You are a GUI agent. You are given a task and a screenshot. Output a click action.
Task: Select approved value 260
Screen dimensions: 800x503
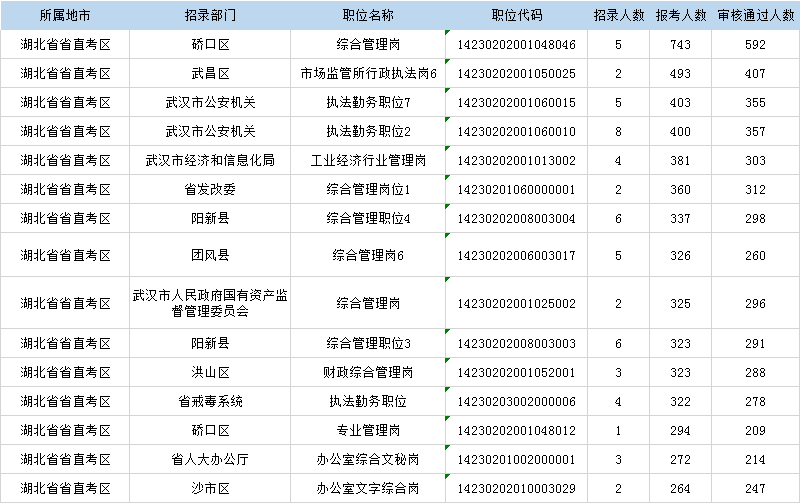[x=756, y=255]
